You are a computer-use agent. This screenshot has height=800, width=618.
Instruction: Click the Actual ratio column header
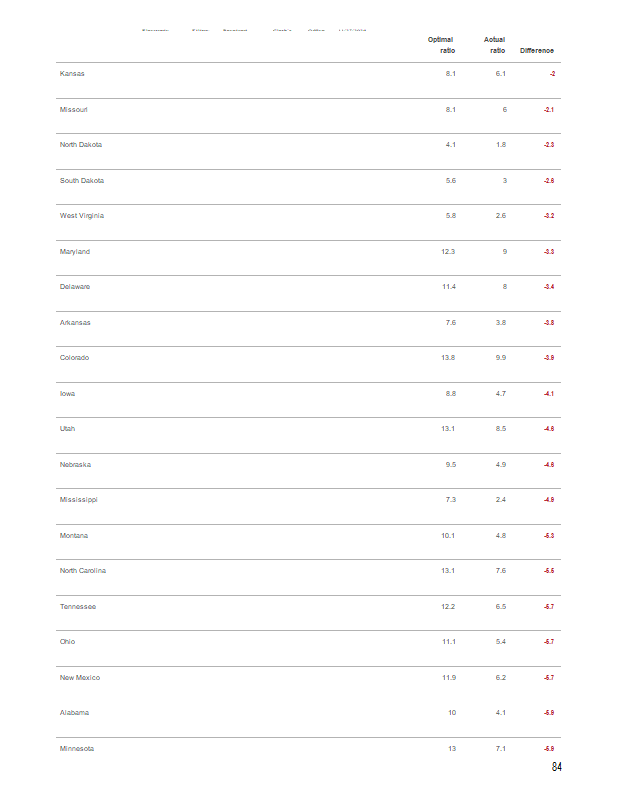[x=495, y=45]
